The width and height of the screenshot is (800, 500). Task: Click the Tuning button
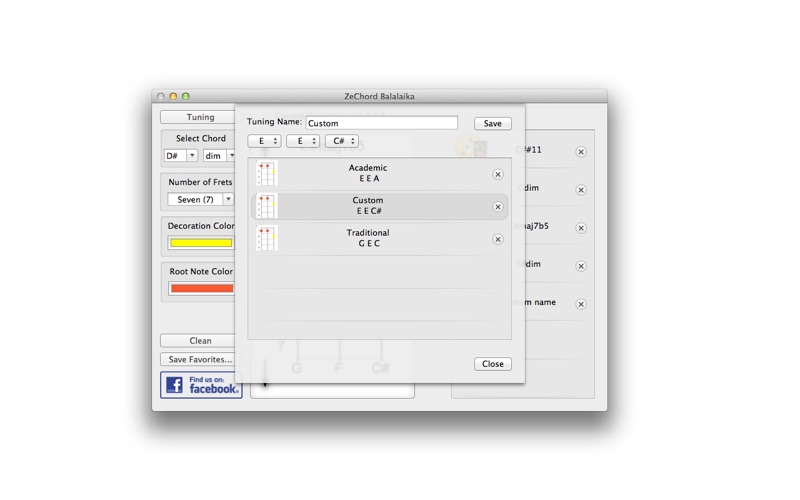click(198, 117)
